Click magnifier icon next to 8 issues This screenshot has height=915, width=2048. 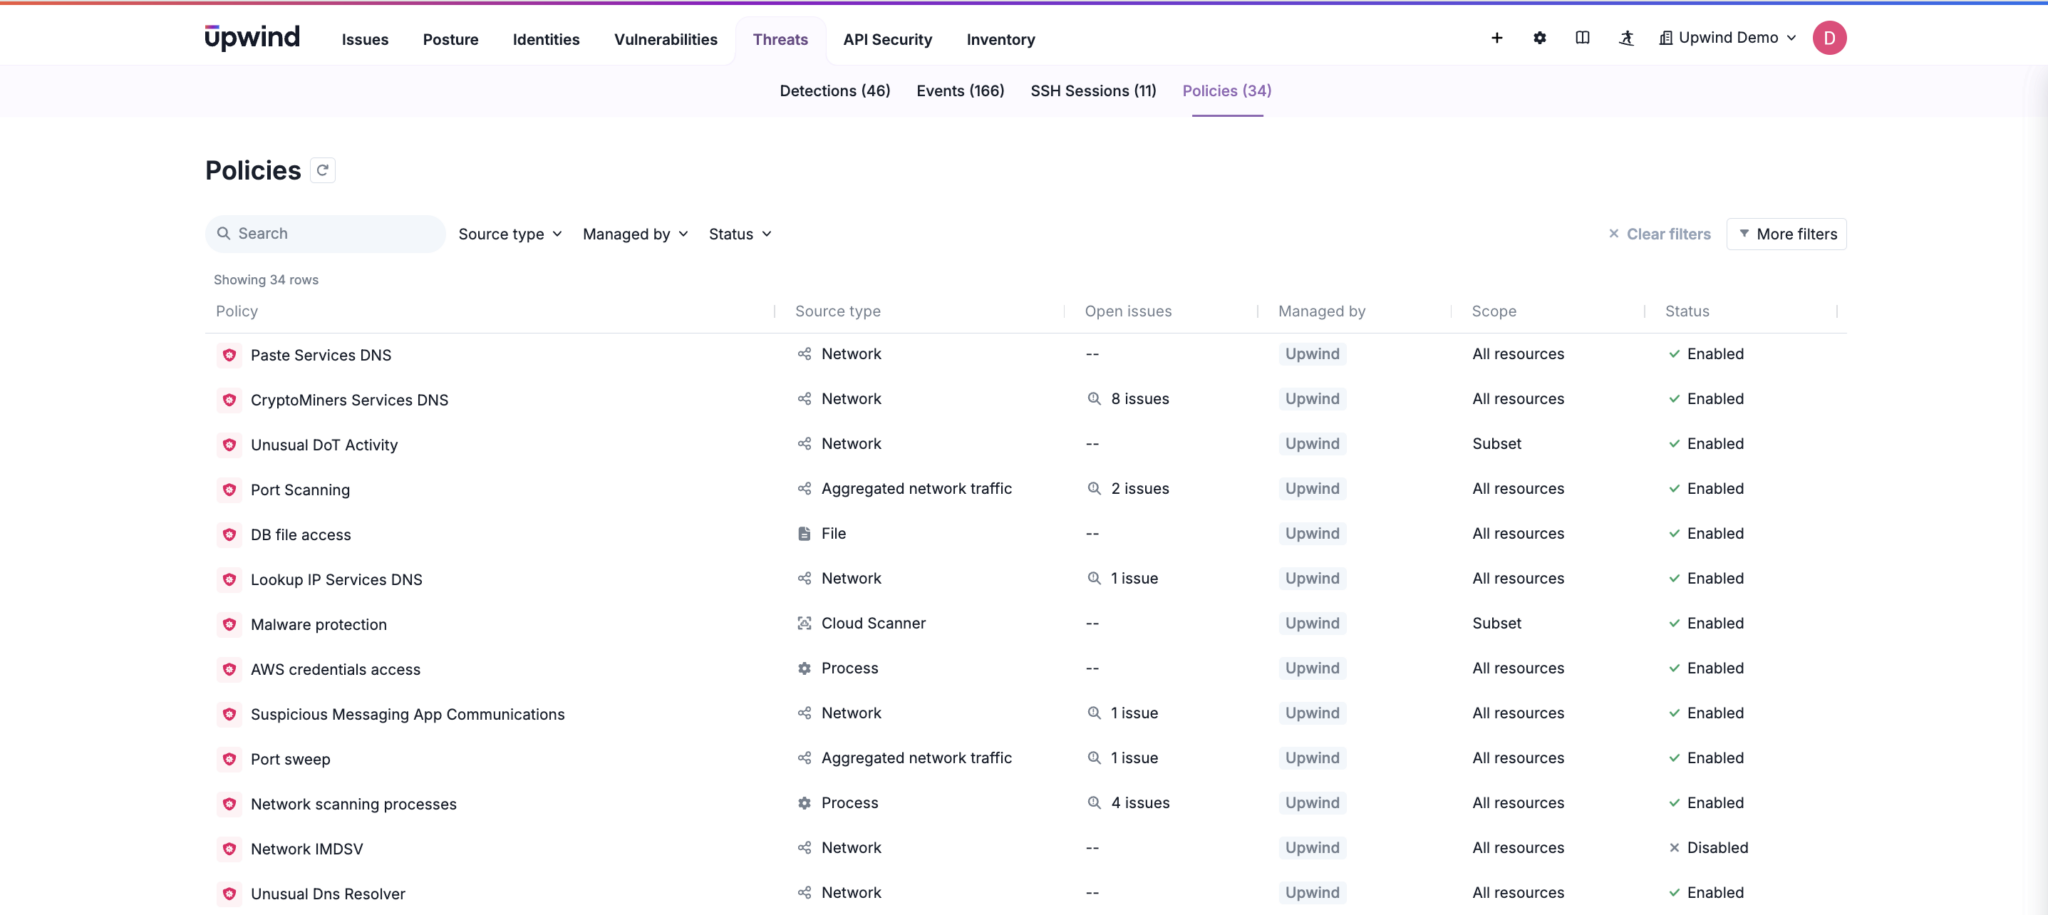[x=1094, y=399]
